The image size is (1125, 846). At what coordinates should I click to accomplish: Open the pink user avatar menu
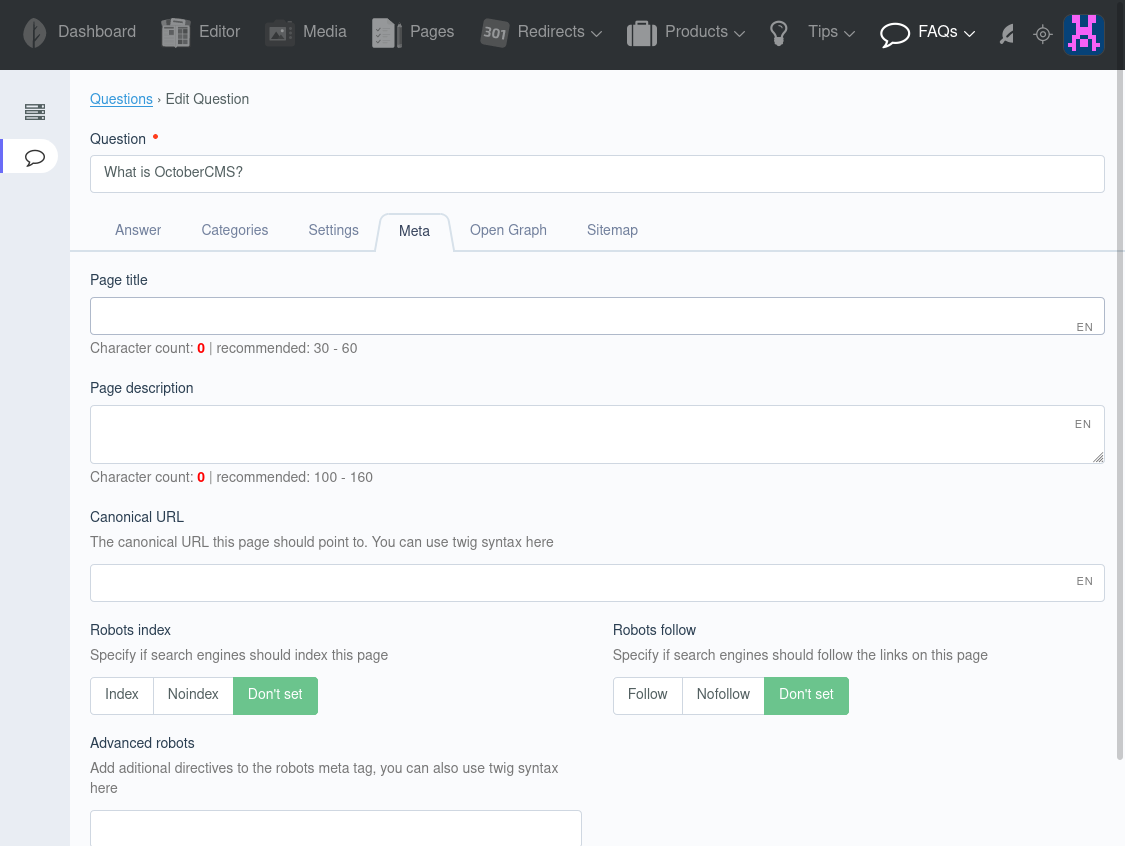[1083, 34]
